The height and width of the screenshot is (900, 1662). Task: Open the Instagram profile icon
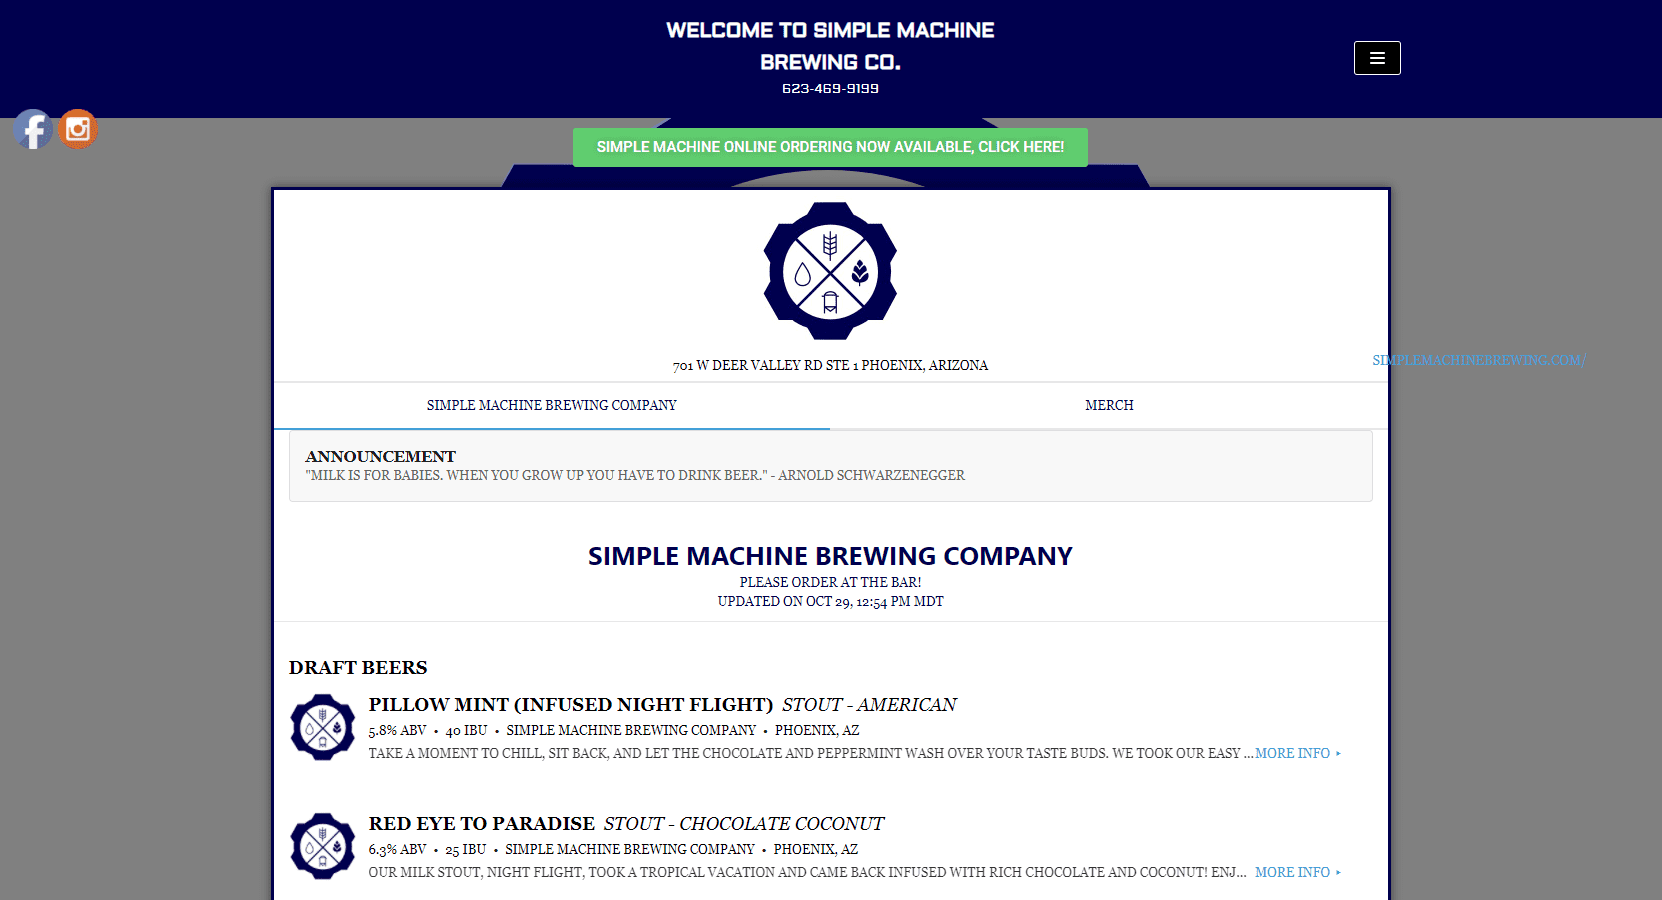click(78, 129)
